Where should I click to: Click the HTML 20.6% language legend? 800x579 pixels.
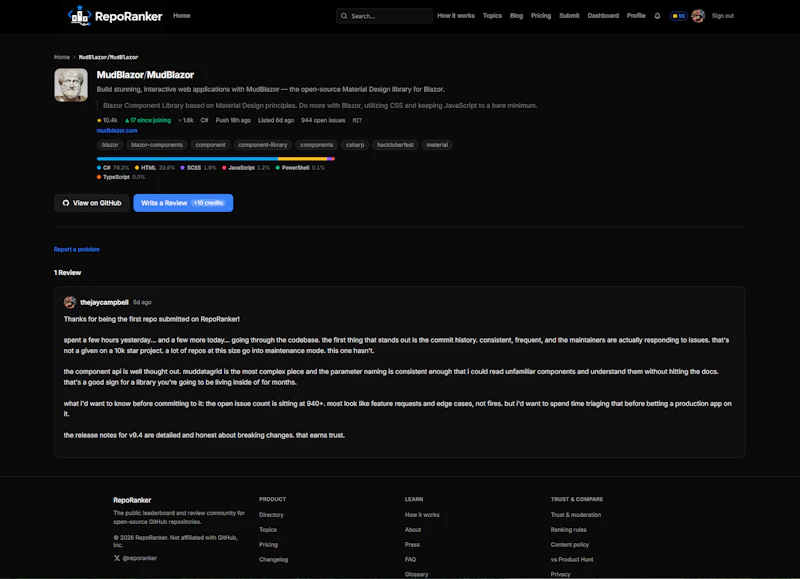(x=155, y=168)
